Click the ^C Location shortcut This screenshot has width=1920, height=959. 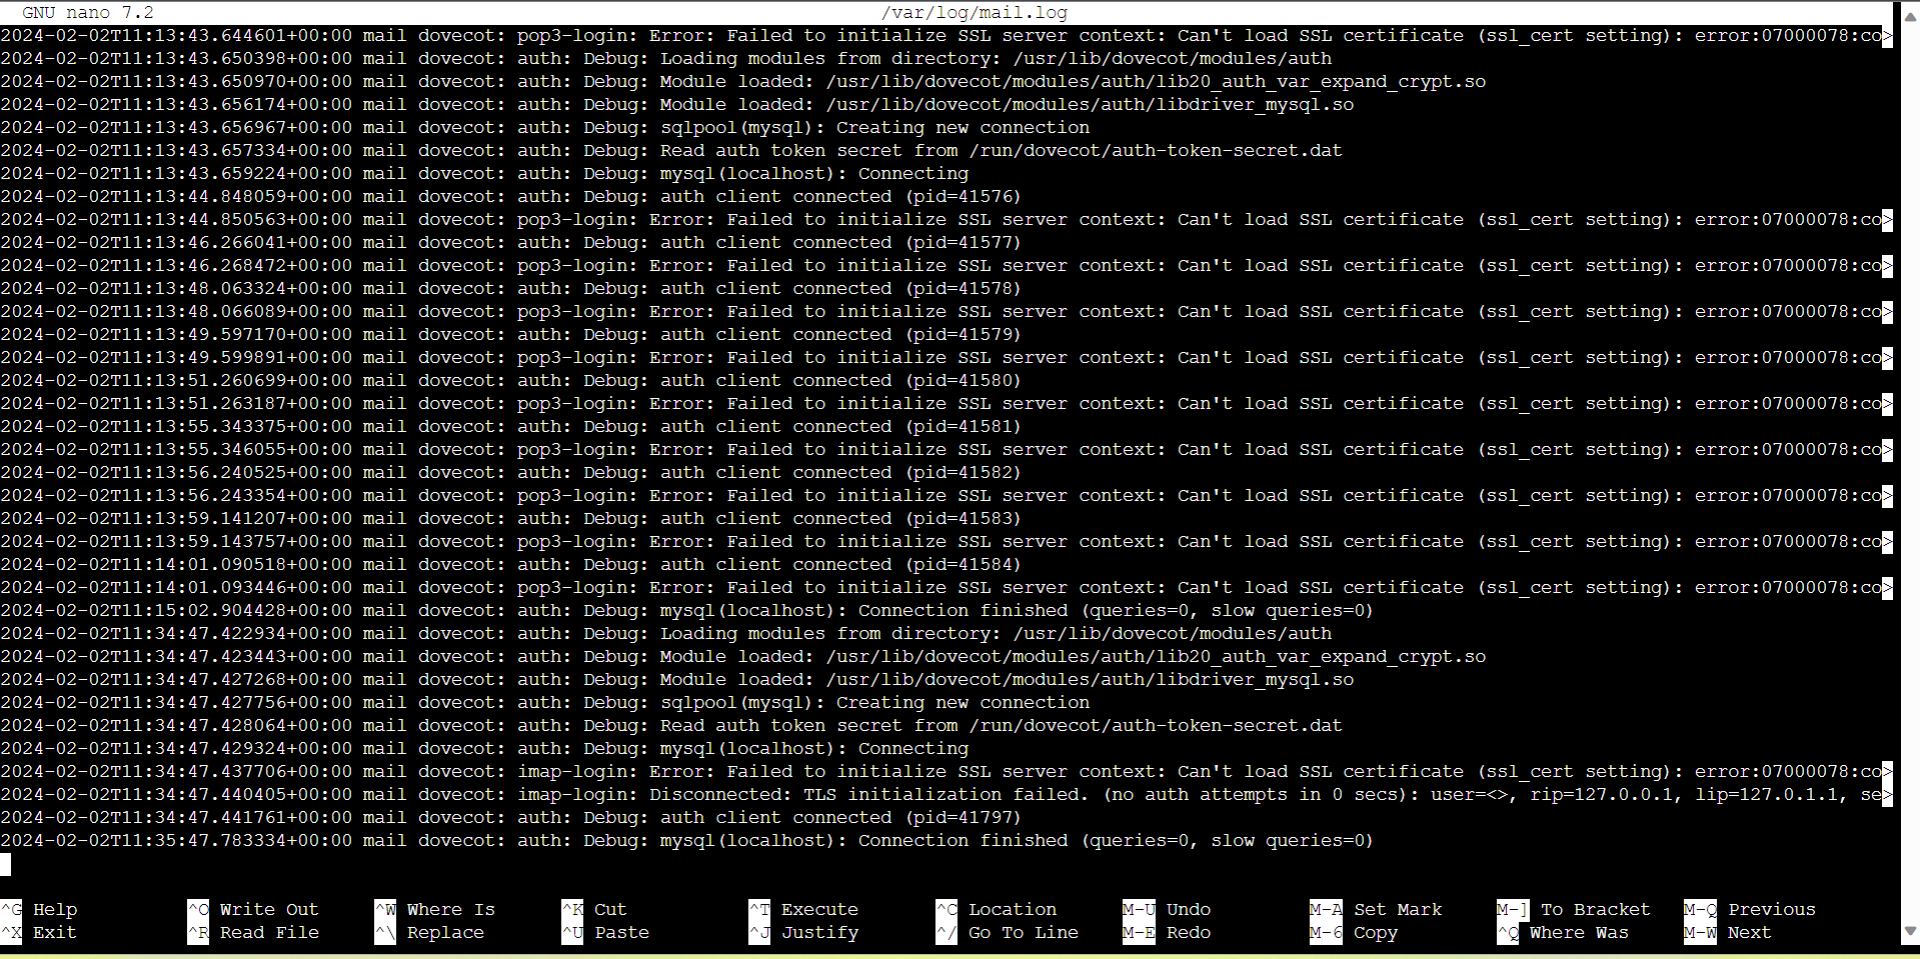tap(997, 909)
